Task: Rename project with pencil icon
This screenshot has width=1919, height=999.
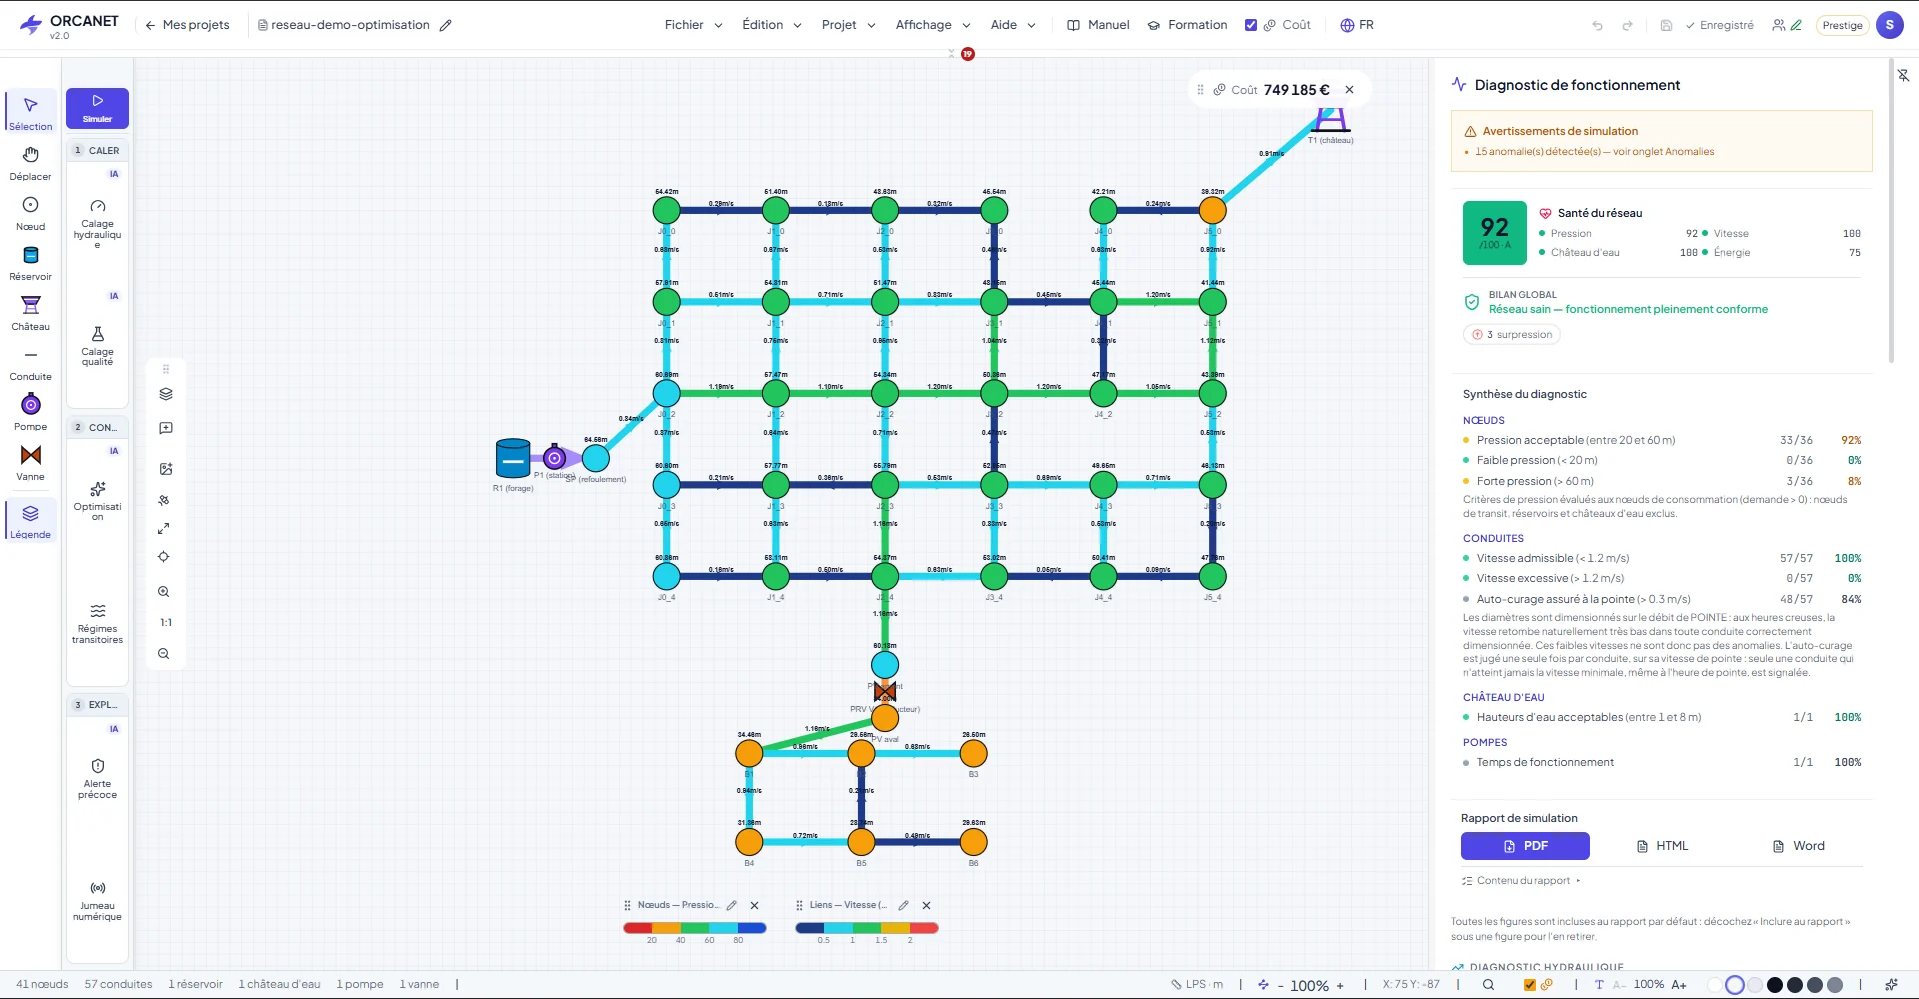Action: pos(446,25)
